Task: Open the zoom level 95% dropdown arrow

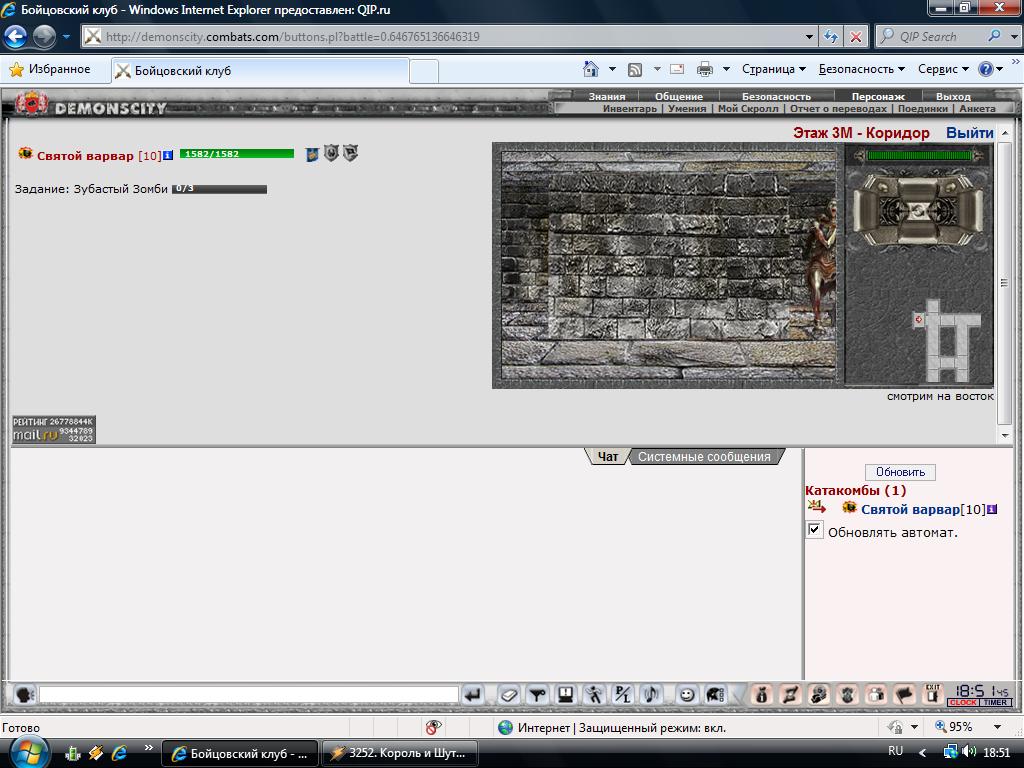Action: (997, 727)
